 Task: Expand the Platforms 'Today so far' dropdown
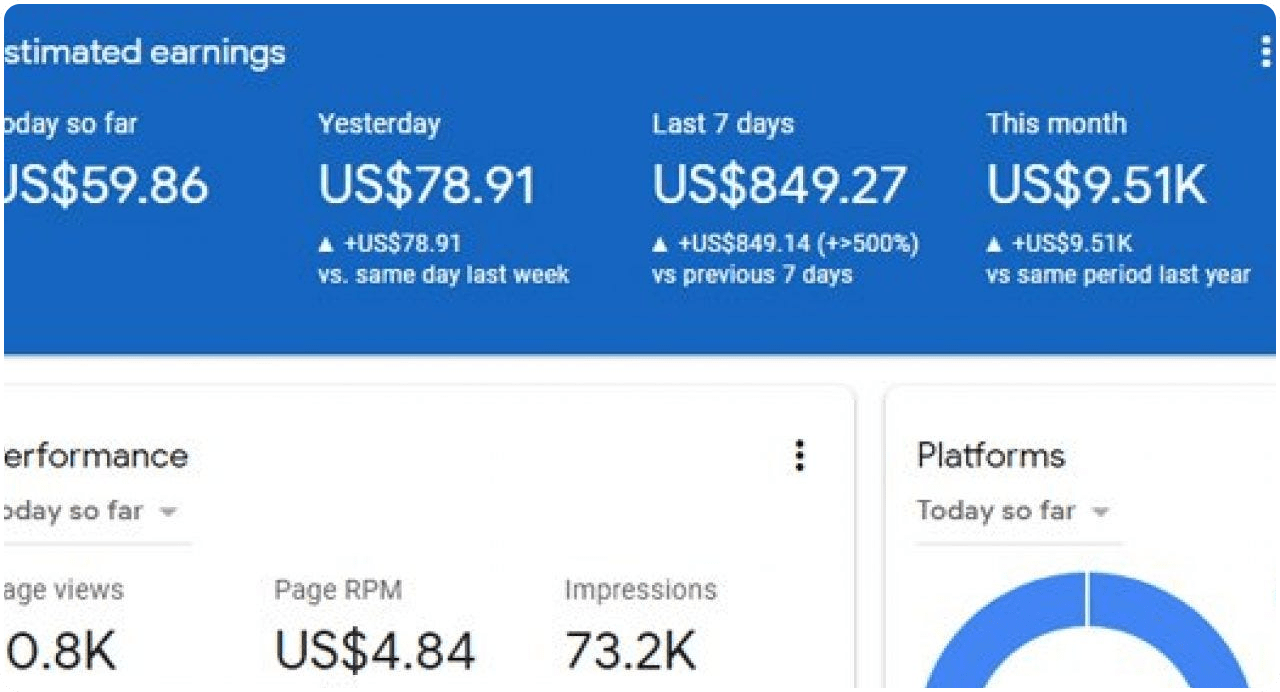pos(1100,512)
